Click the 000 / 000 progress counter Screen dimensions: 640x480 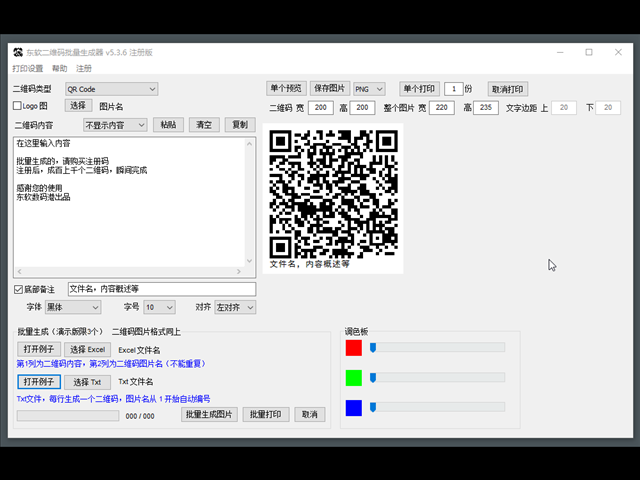point(140,416)
